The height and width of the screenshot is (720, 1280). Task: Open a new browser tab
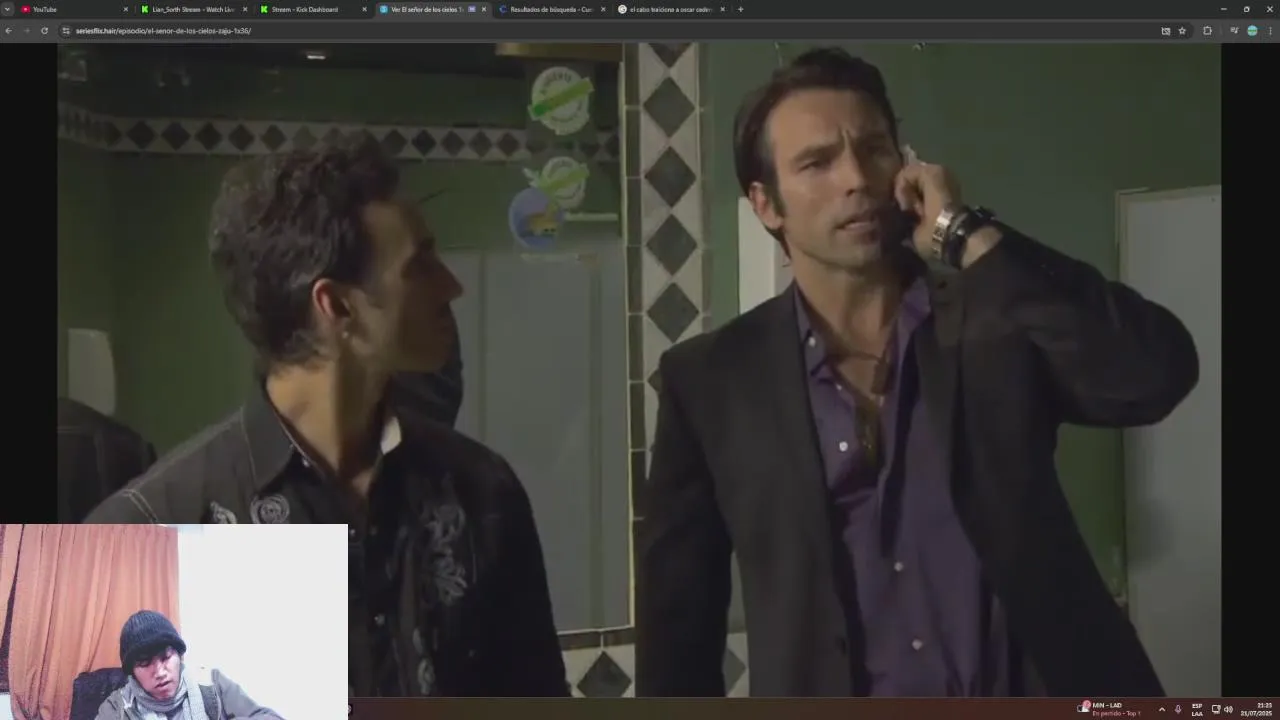click(x=740, y=9)
